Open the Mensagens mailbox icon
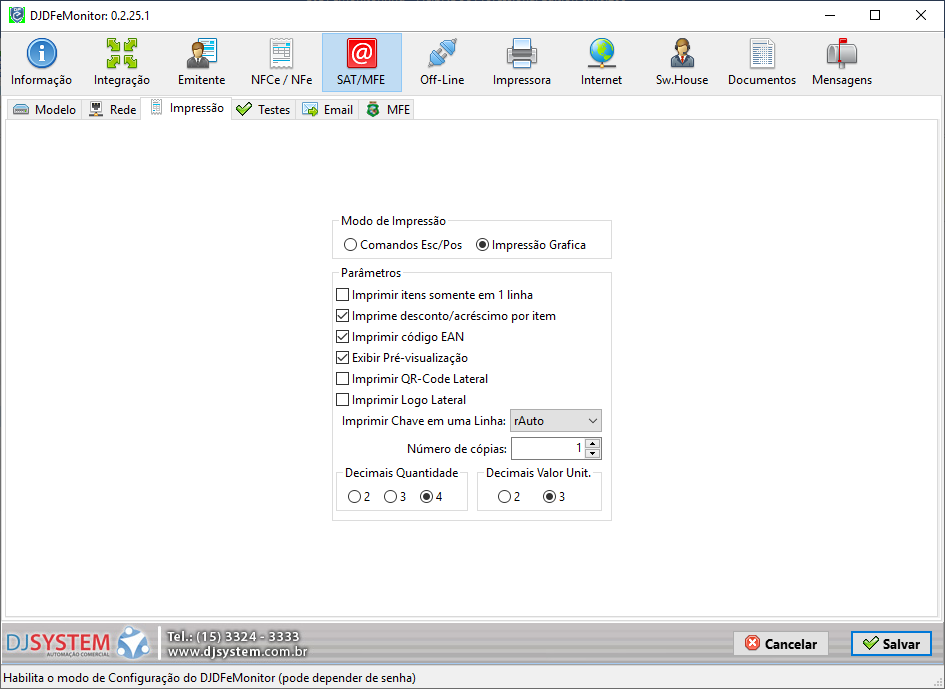This screenshot has width=945, height=689. click(842, 62)
